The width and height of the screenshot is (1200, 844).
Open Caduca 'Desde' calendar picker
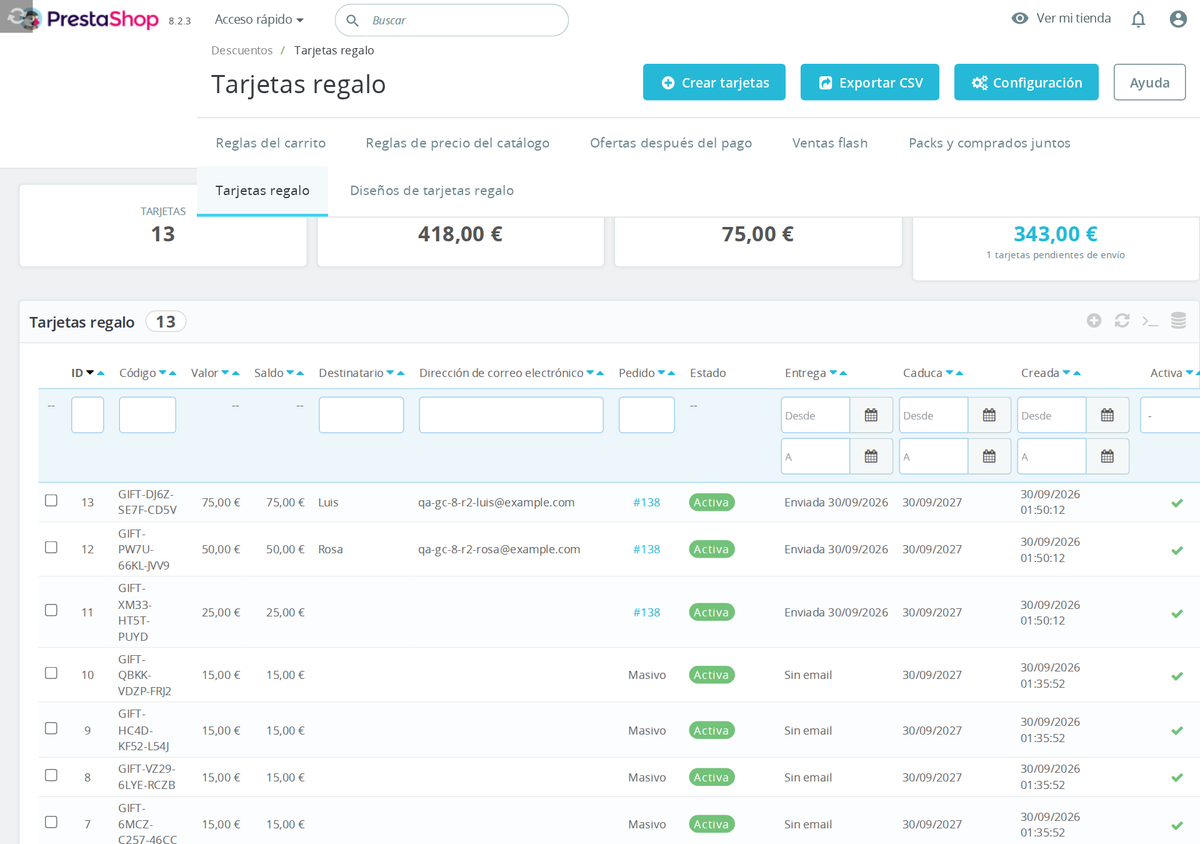coord(989,415)
